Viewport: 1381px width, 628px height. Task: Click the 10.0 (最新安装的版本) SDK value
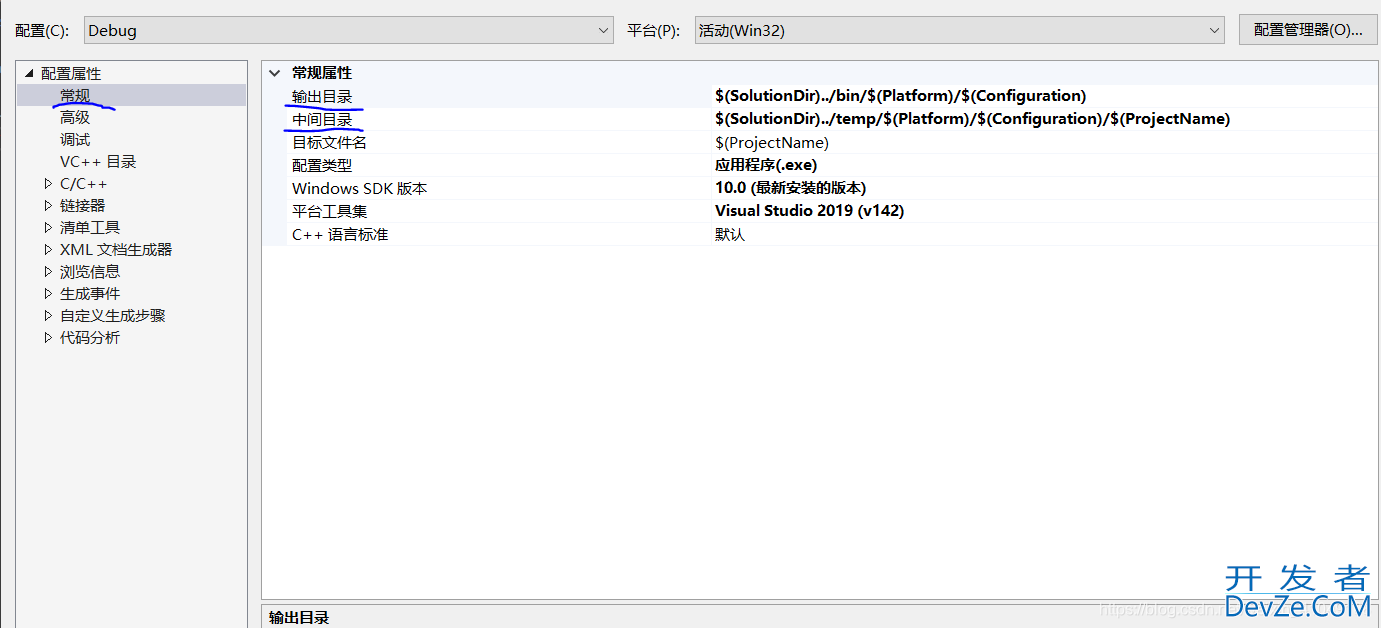[790, 188]
